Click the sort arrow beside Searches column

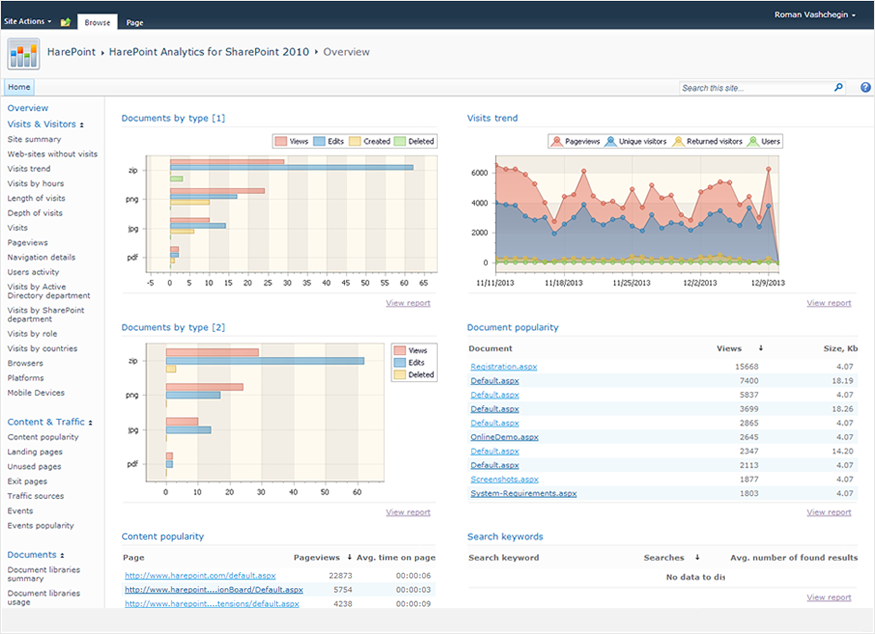pos(697,557)
